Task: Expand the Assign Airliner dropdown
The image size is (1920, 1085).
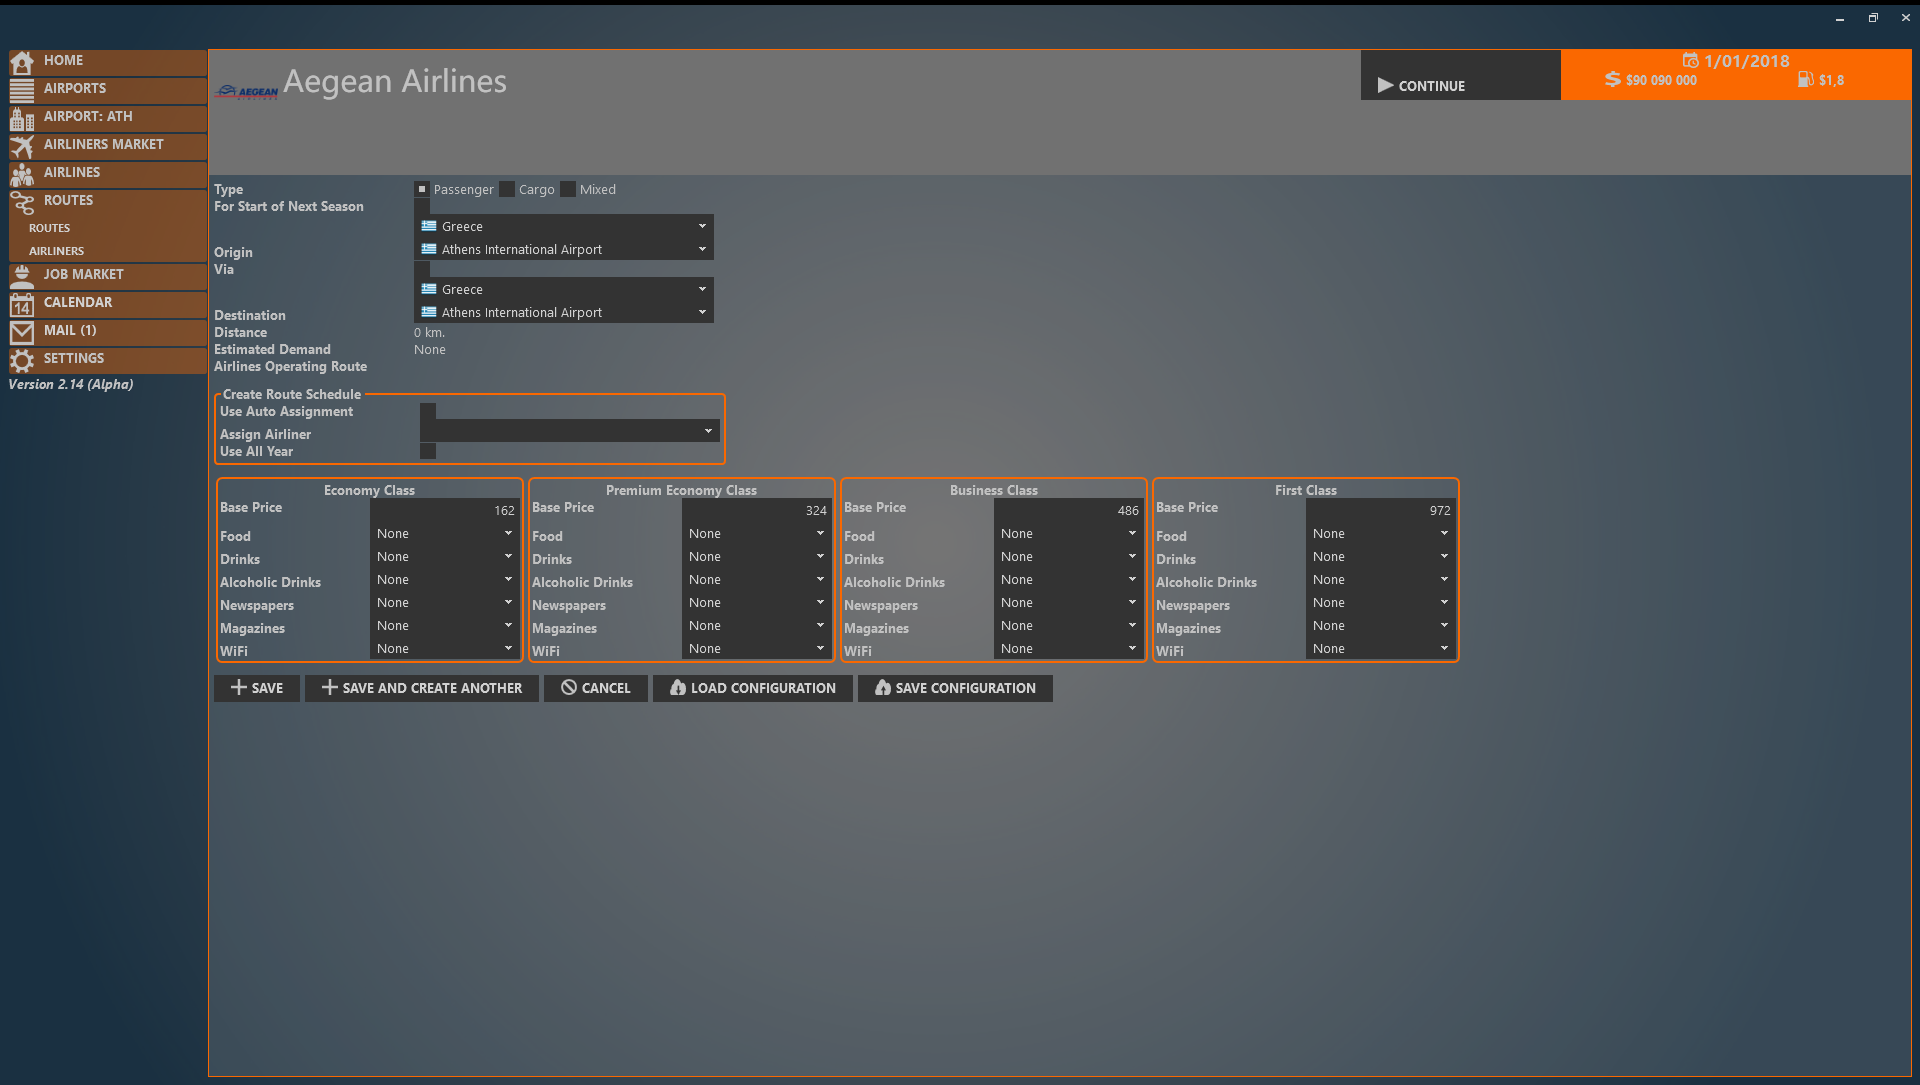Action: [570, 431]
